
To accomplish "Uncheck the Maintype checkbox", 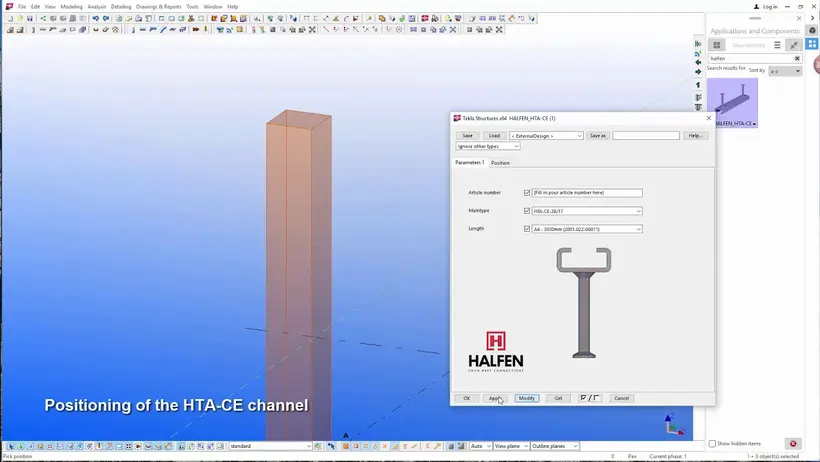I will click(527, 211).
